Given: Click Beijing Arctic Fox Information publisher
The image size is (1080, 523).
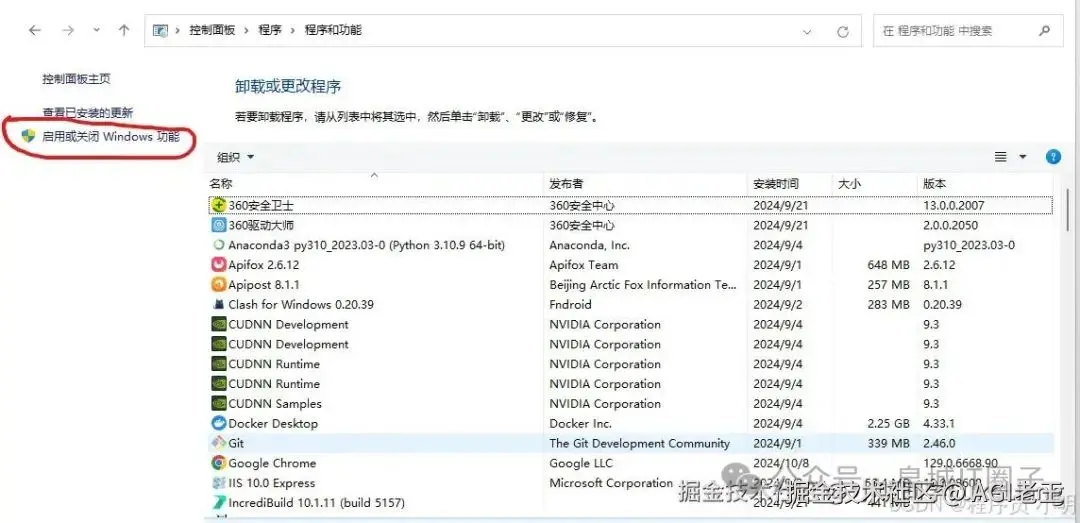Looking at the screenshot, I should pyautogui.click(x=643, y=285).
